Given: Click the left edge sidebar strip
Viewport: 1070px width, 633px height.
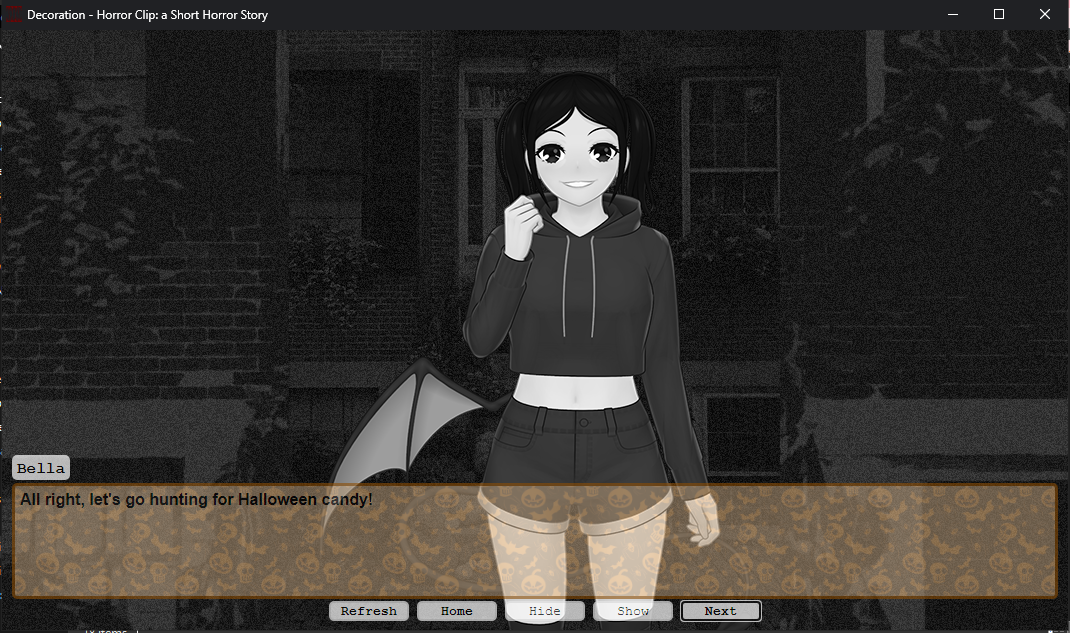Looking at the screenshot, I should pos(5,300).
